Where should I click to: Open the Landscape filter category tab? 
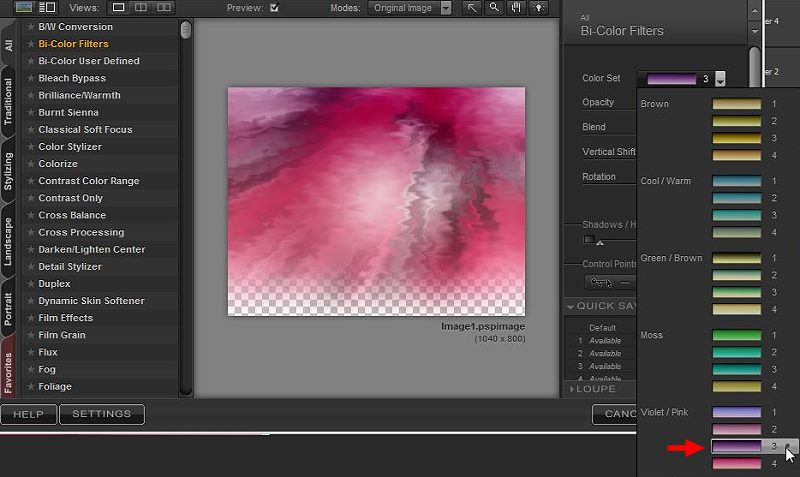point(8,241)
